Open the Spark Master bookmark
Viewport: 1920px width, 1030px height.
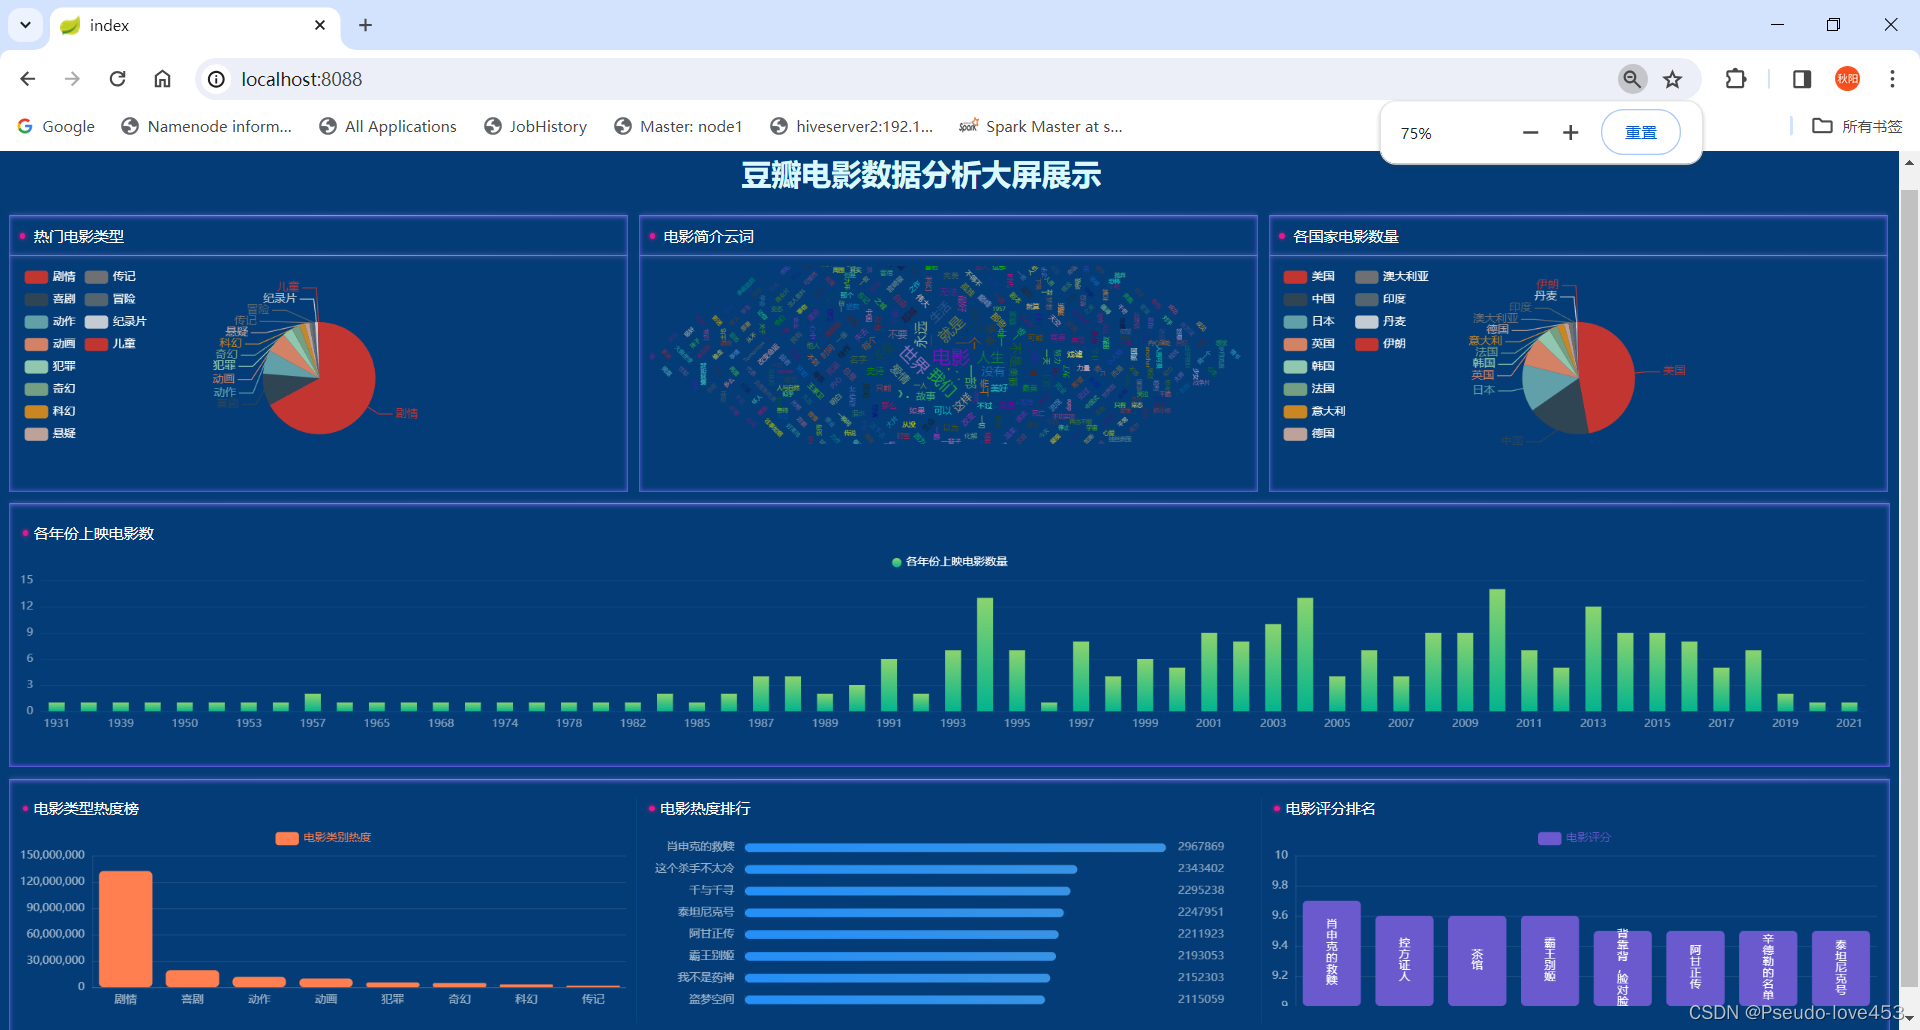click(x=1040, y=126)
